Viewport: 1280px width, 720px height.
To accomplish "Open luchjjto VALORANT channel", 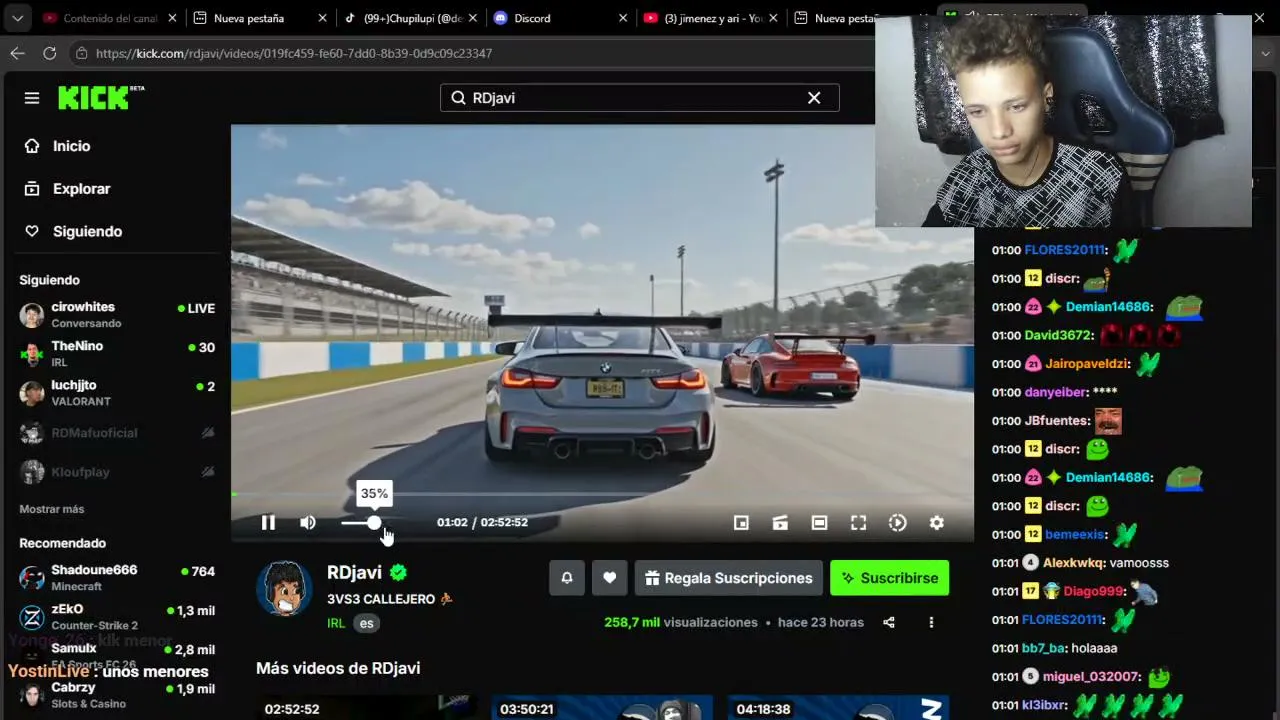I will pos(117,393).
